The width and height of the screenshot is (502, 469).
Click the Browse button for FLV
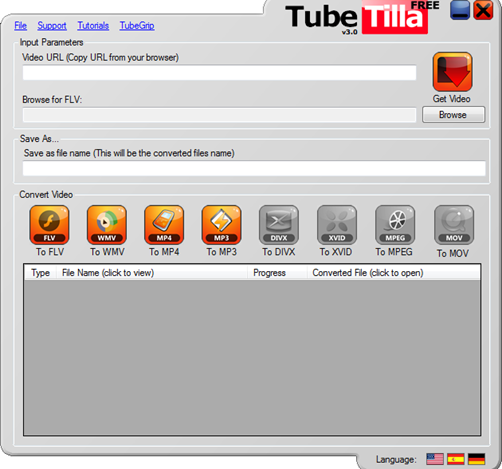tap(453, 115)
